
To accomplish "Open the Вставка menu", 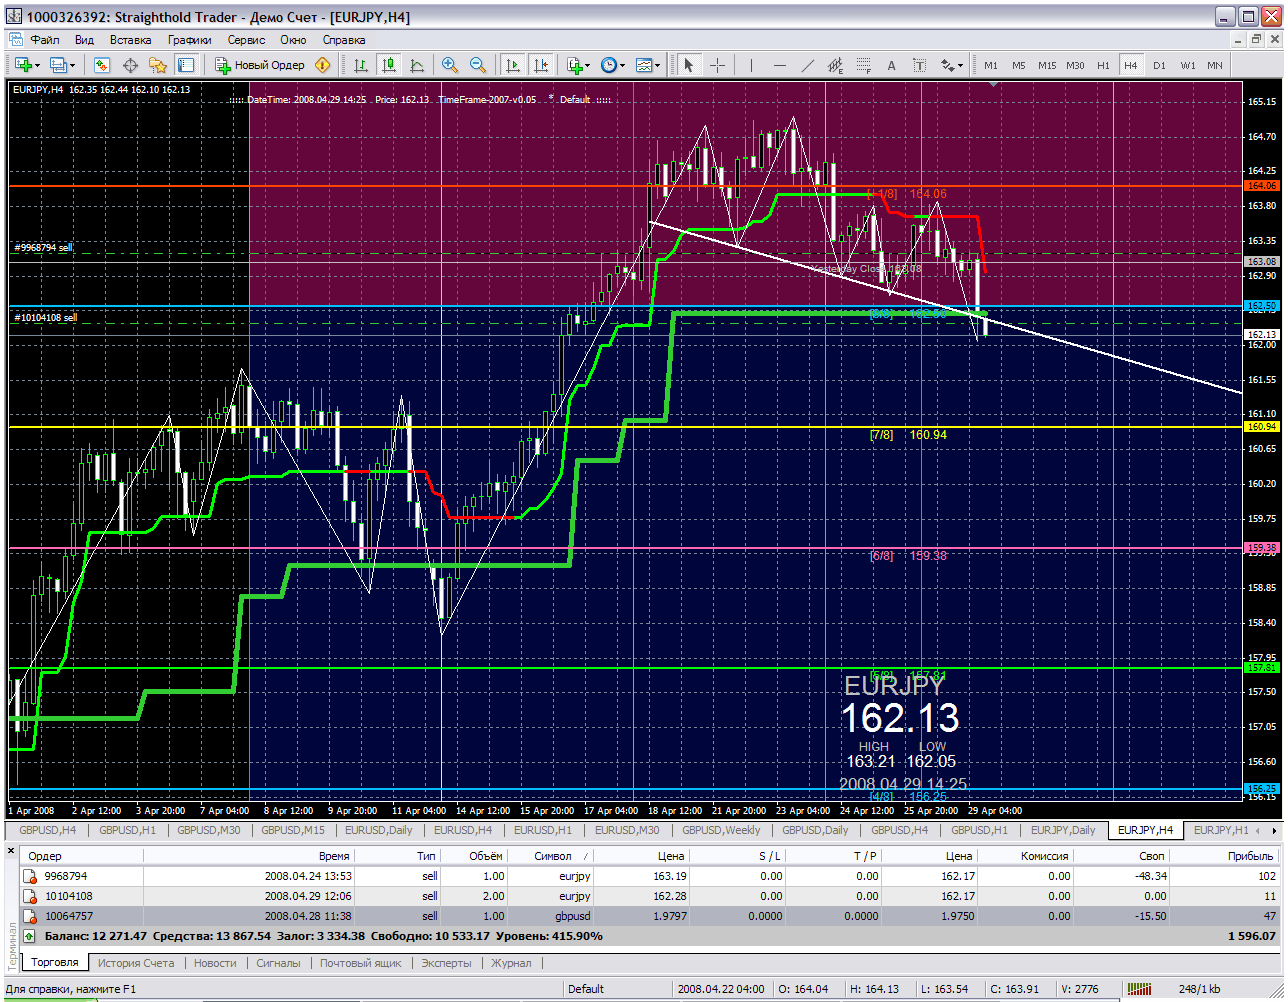I will [x=131, y=40].
